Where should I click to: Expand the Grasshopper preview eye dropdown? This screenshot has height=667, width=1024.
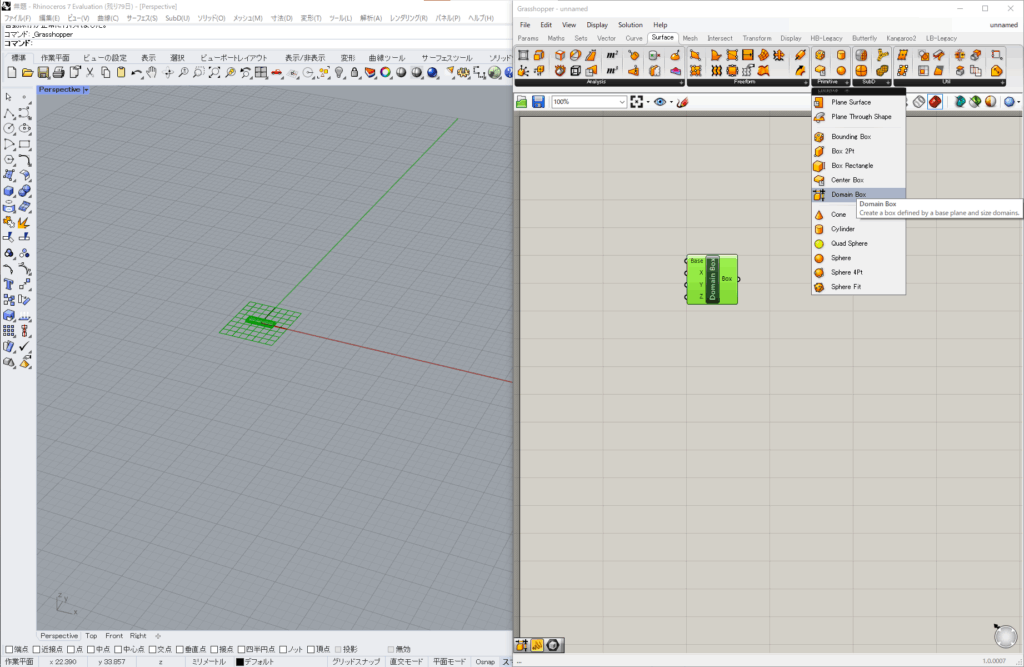672,102
